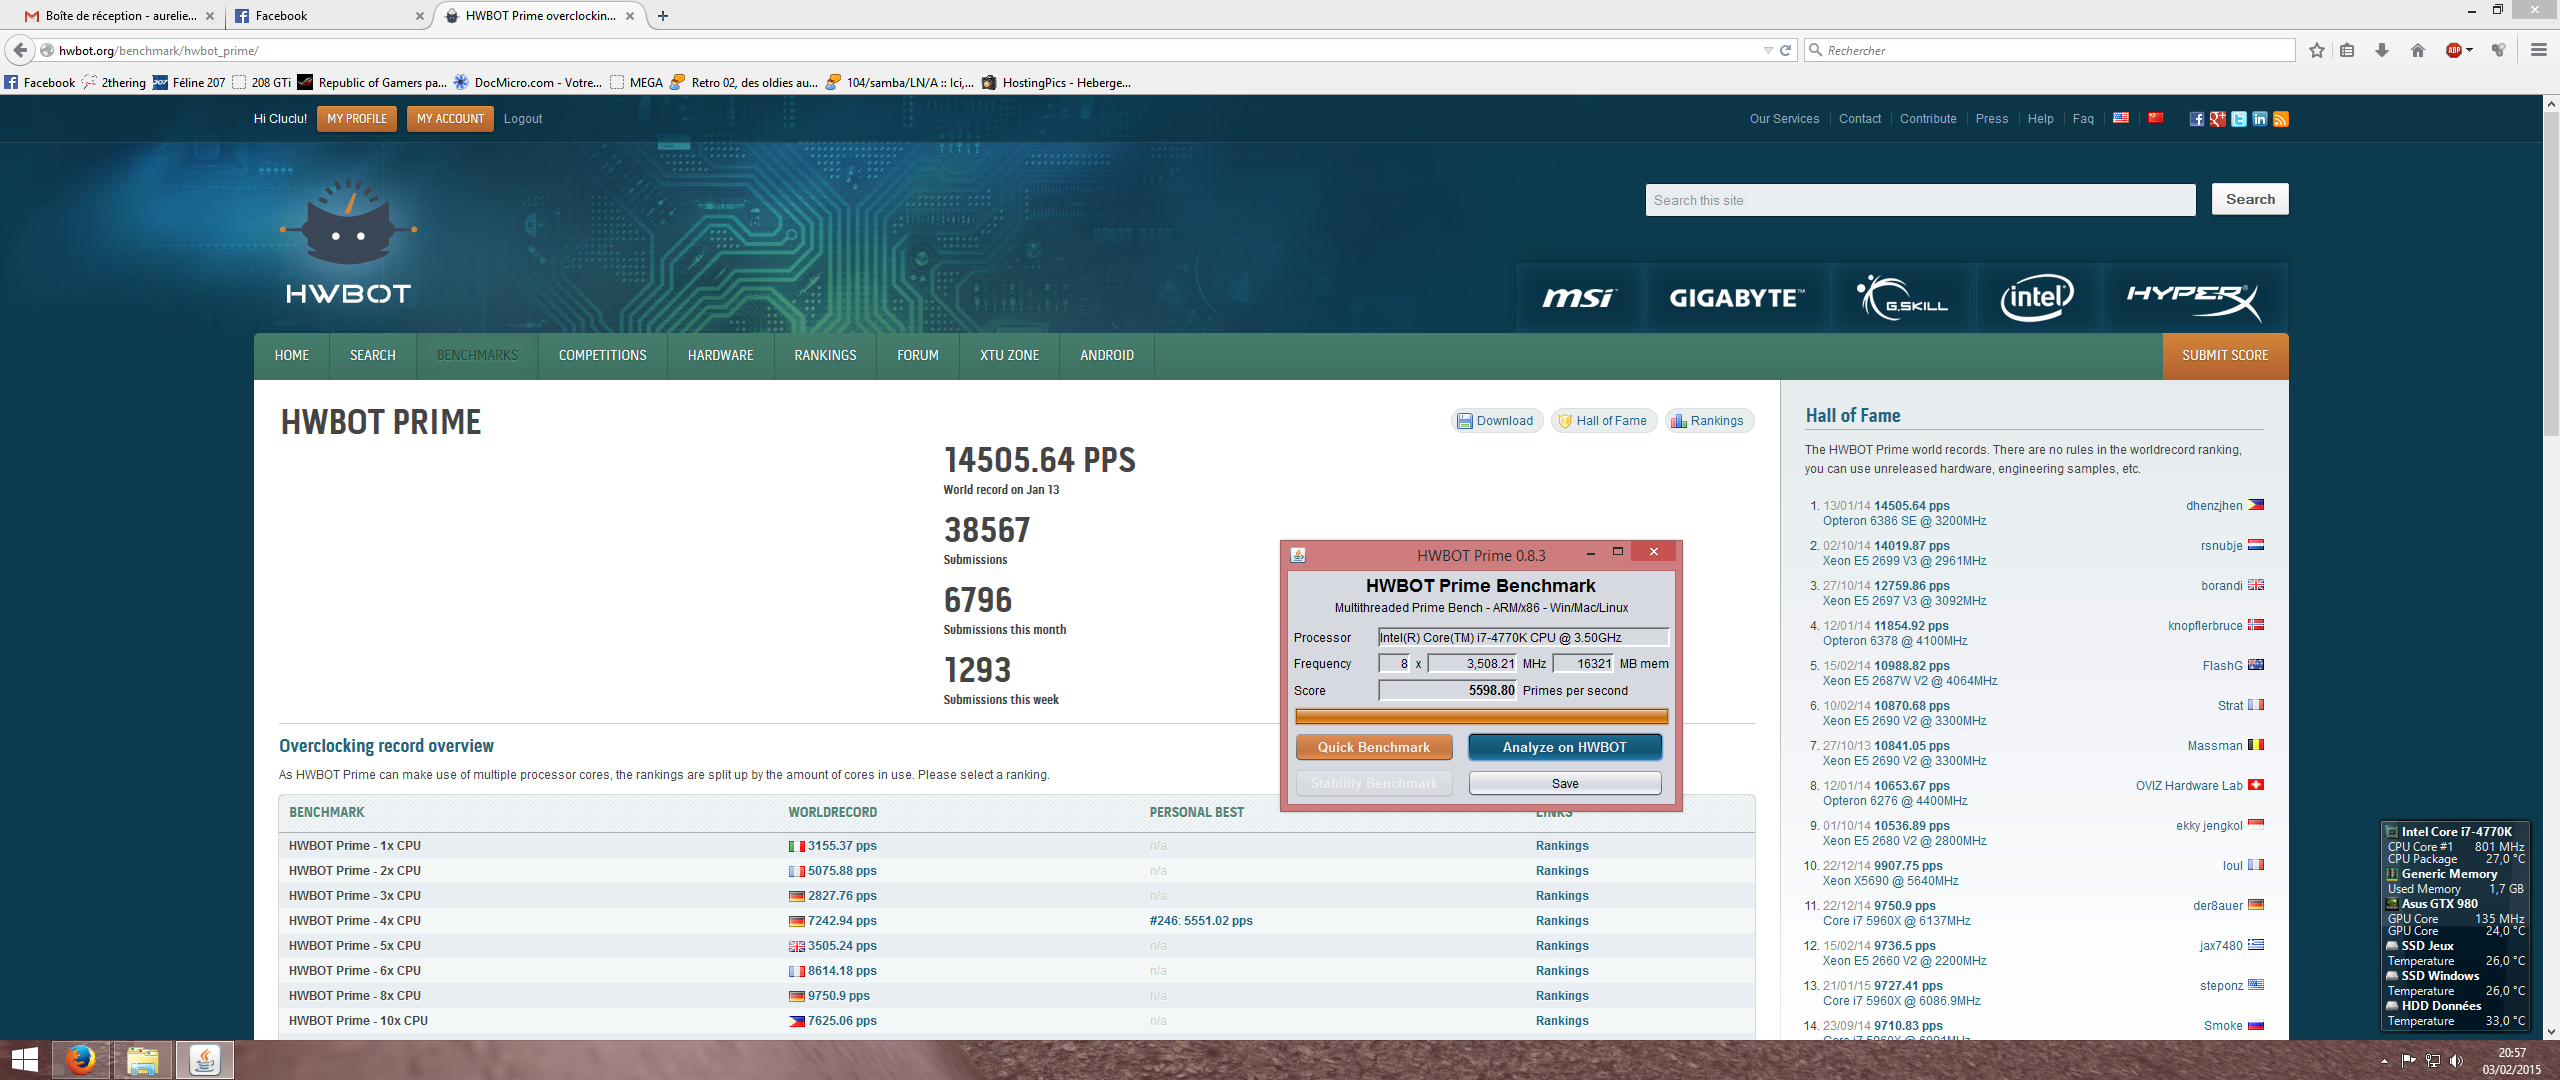This screenshot has width=2560, height=1080.
Task: Switch to the Facebook browser tab
Action: (x=330, y=16)
